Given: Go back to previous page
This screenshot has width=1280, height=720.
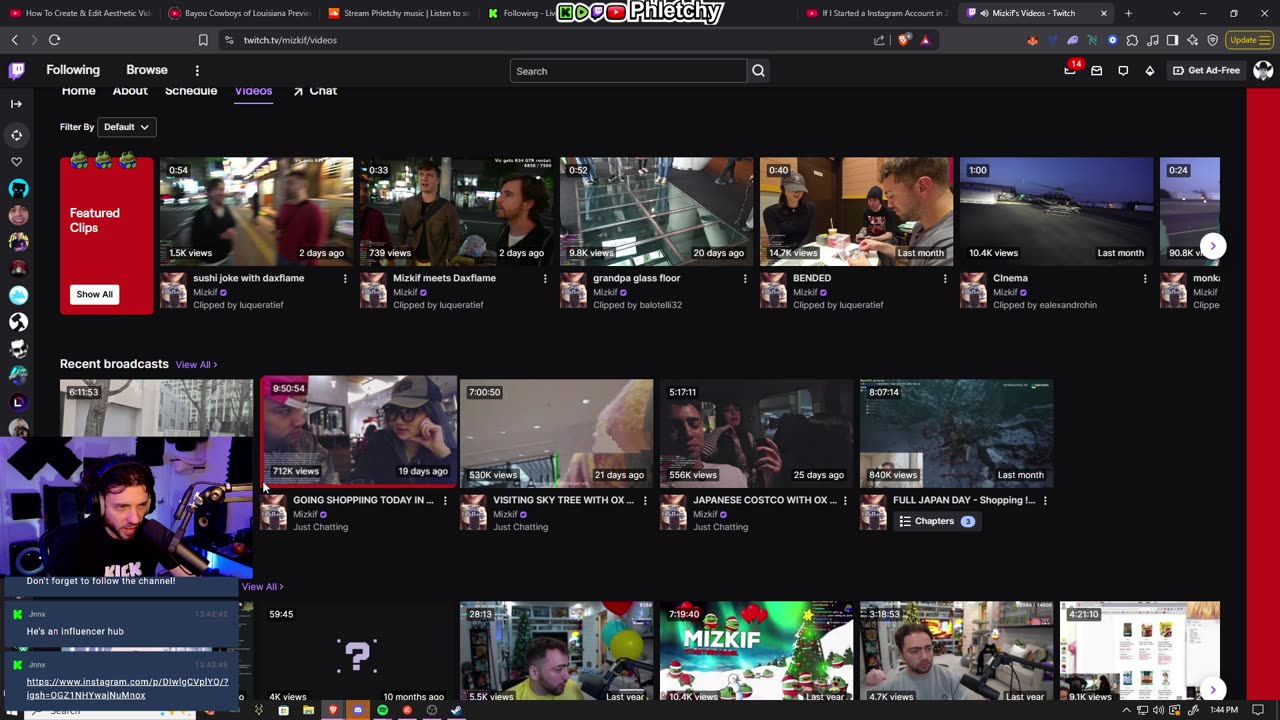Looking at the screenshot, I should coord(14,40).
